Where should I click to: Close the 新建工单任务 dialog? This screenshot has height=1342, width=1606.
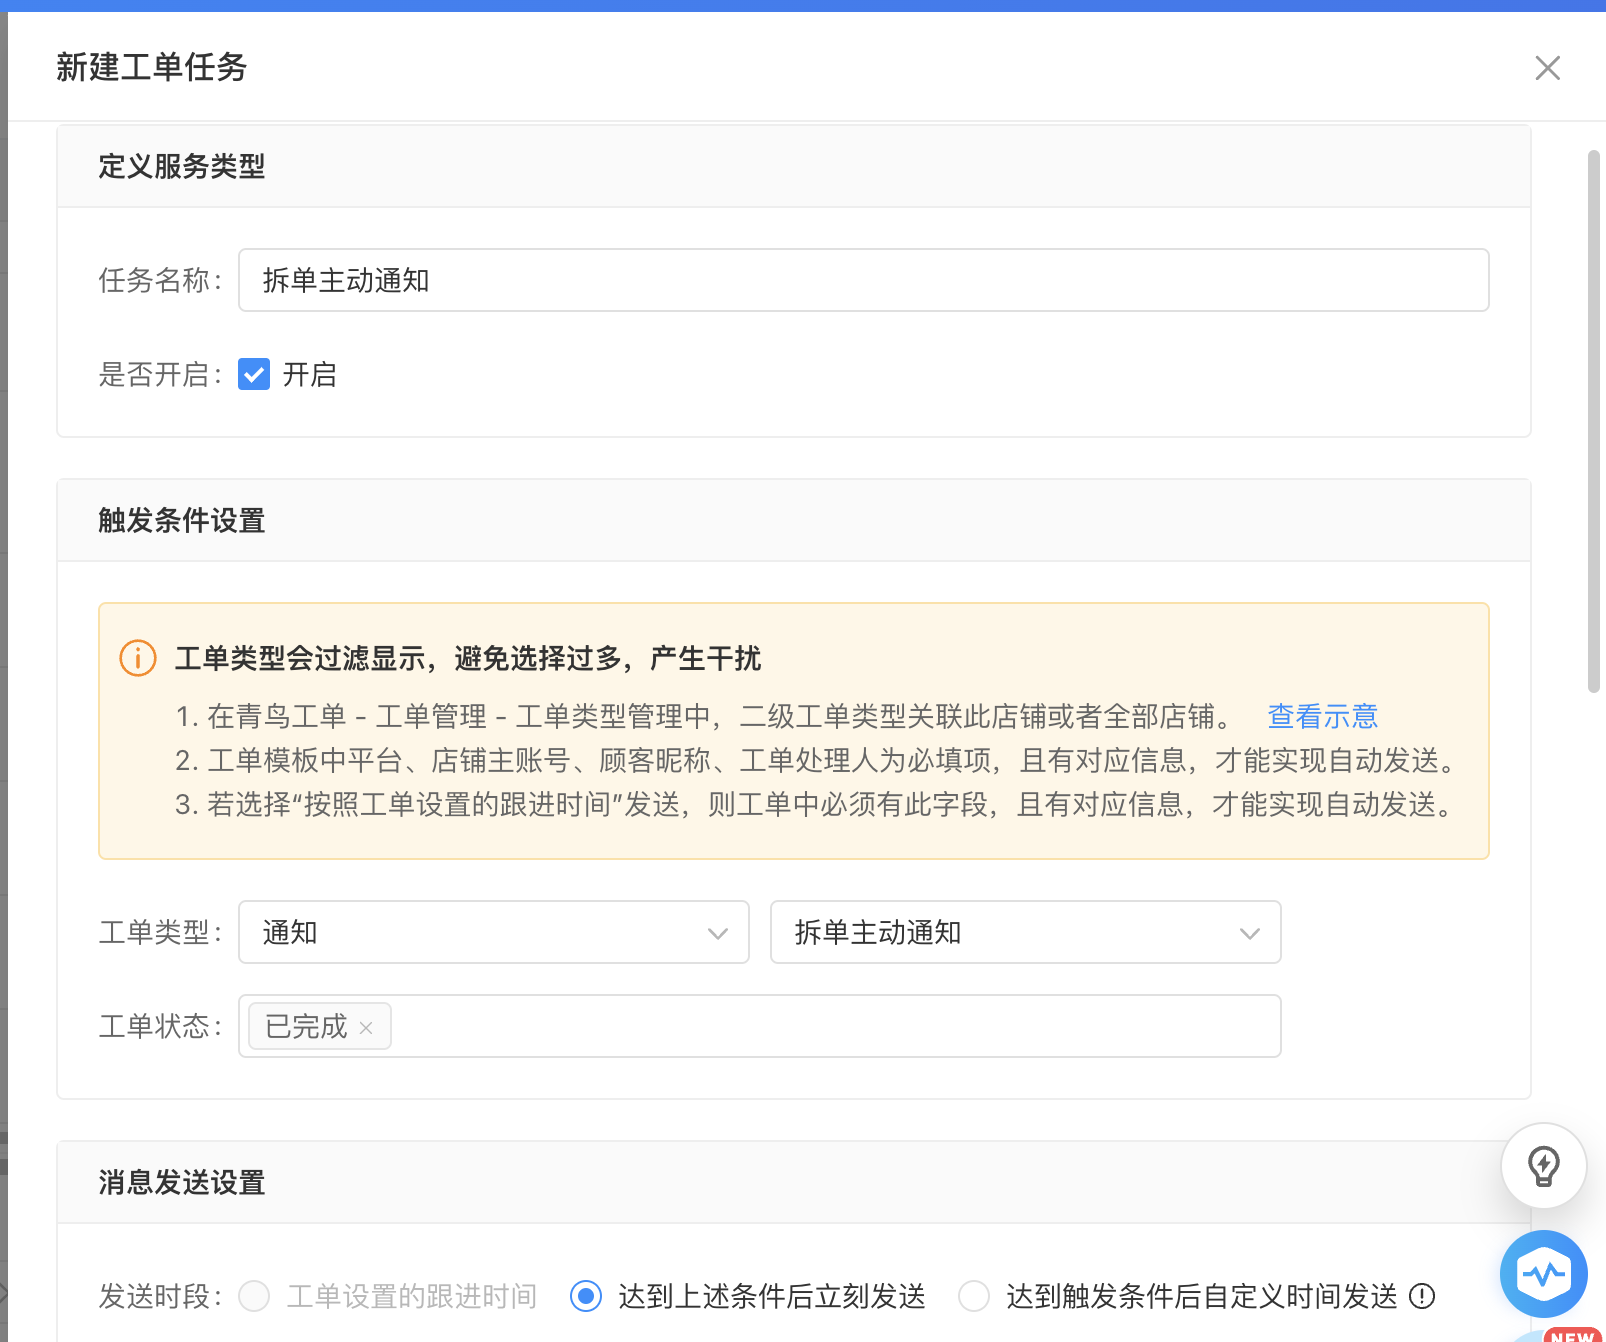tap(1547, 68)
